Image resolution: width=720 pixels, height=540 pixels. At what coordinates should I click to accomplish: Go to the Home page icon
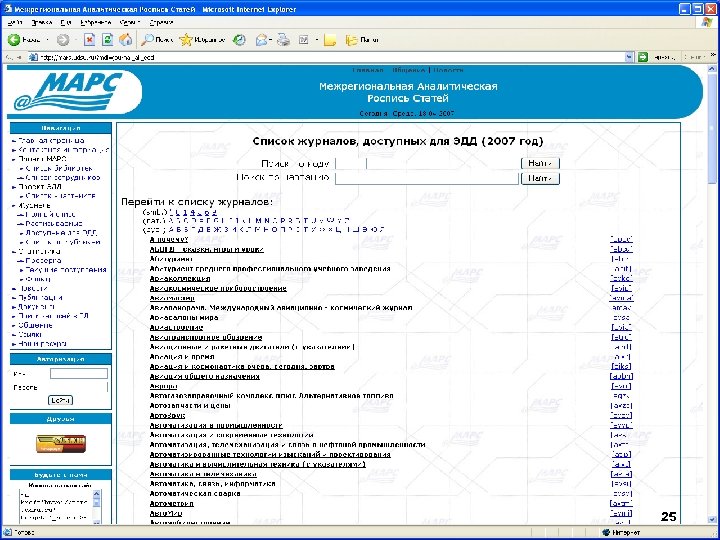coord(125,40)
